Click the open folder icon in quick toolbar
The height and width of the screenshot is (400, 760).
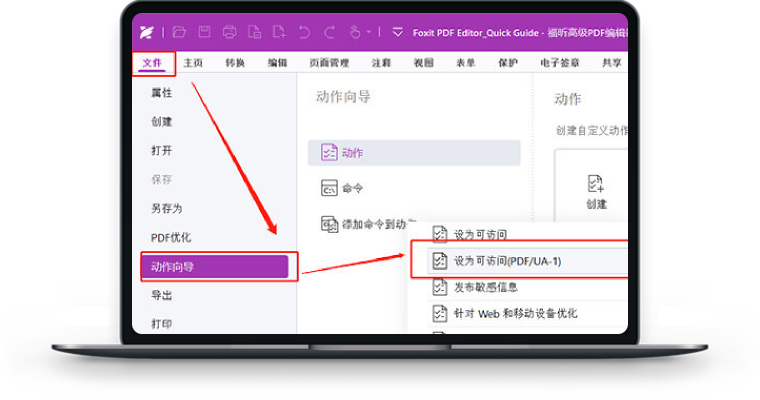point(179,32)
